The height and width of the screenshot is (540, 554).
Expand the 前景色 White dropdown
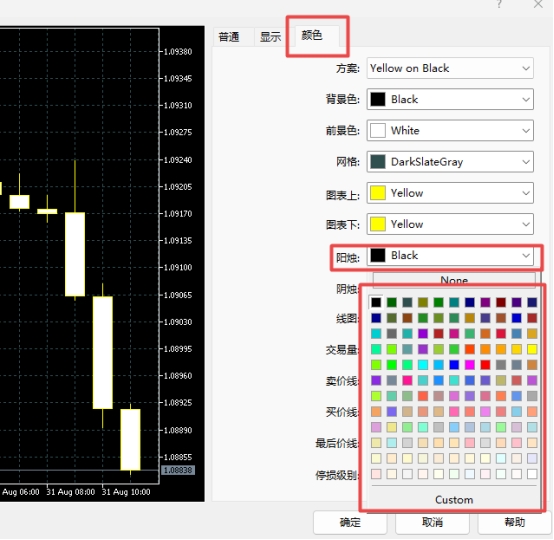(450, 131)
